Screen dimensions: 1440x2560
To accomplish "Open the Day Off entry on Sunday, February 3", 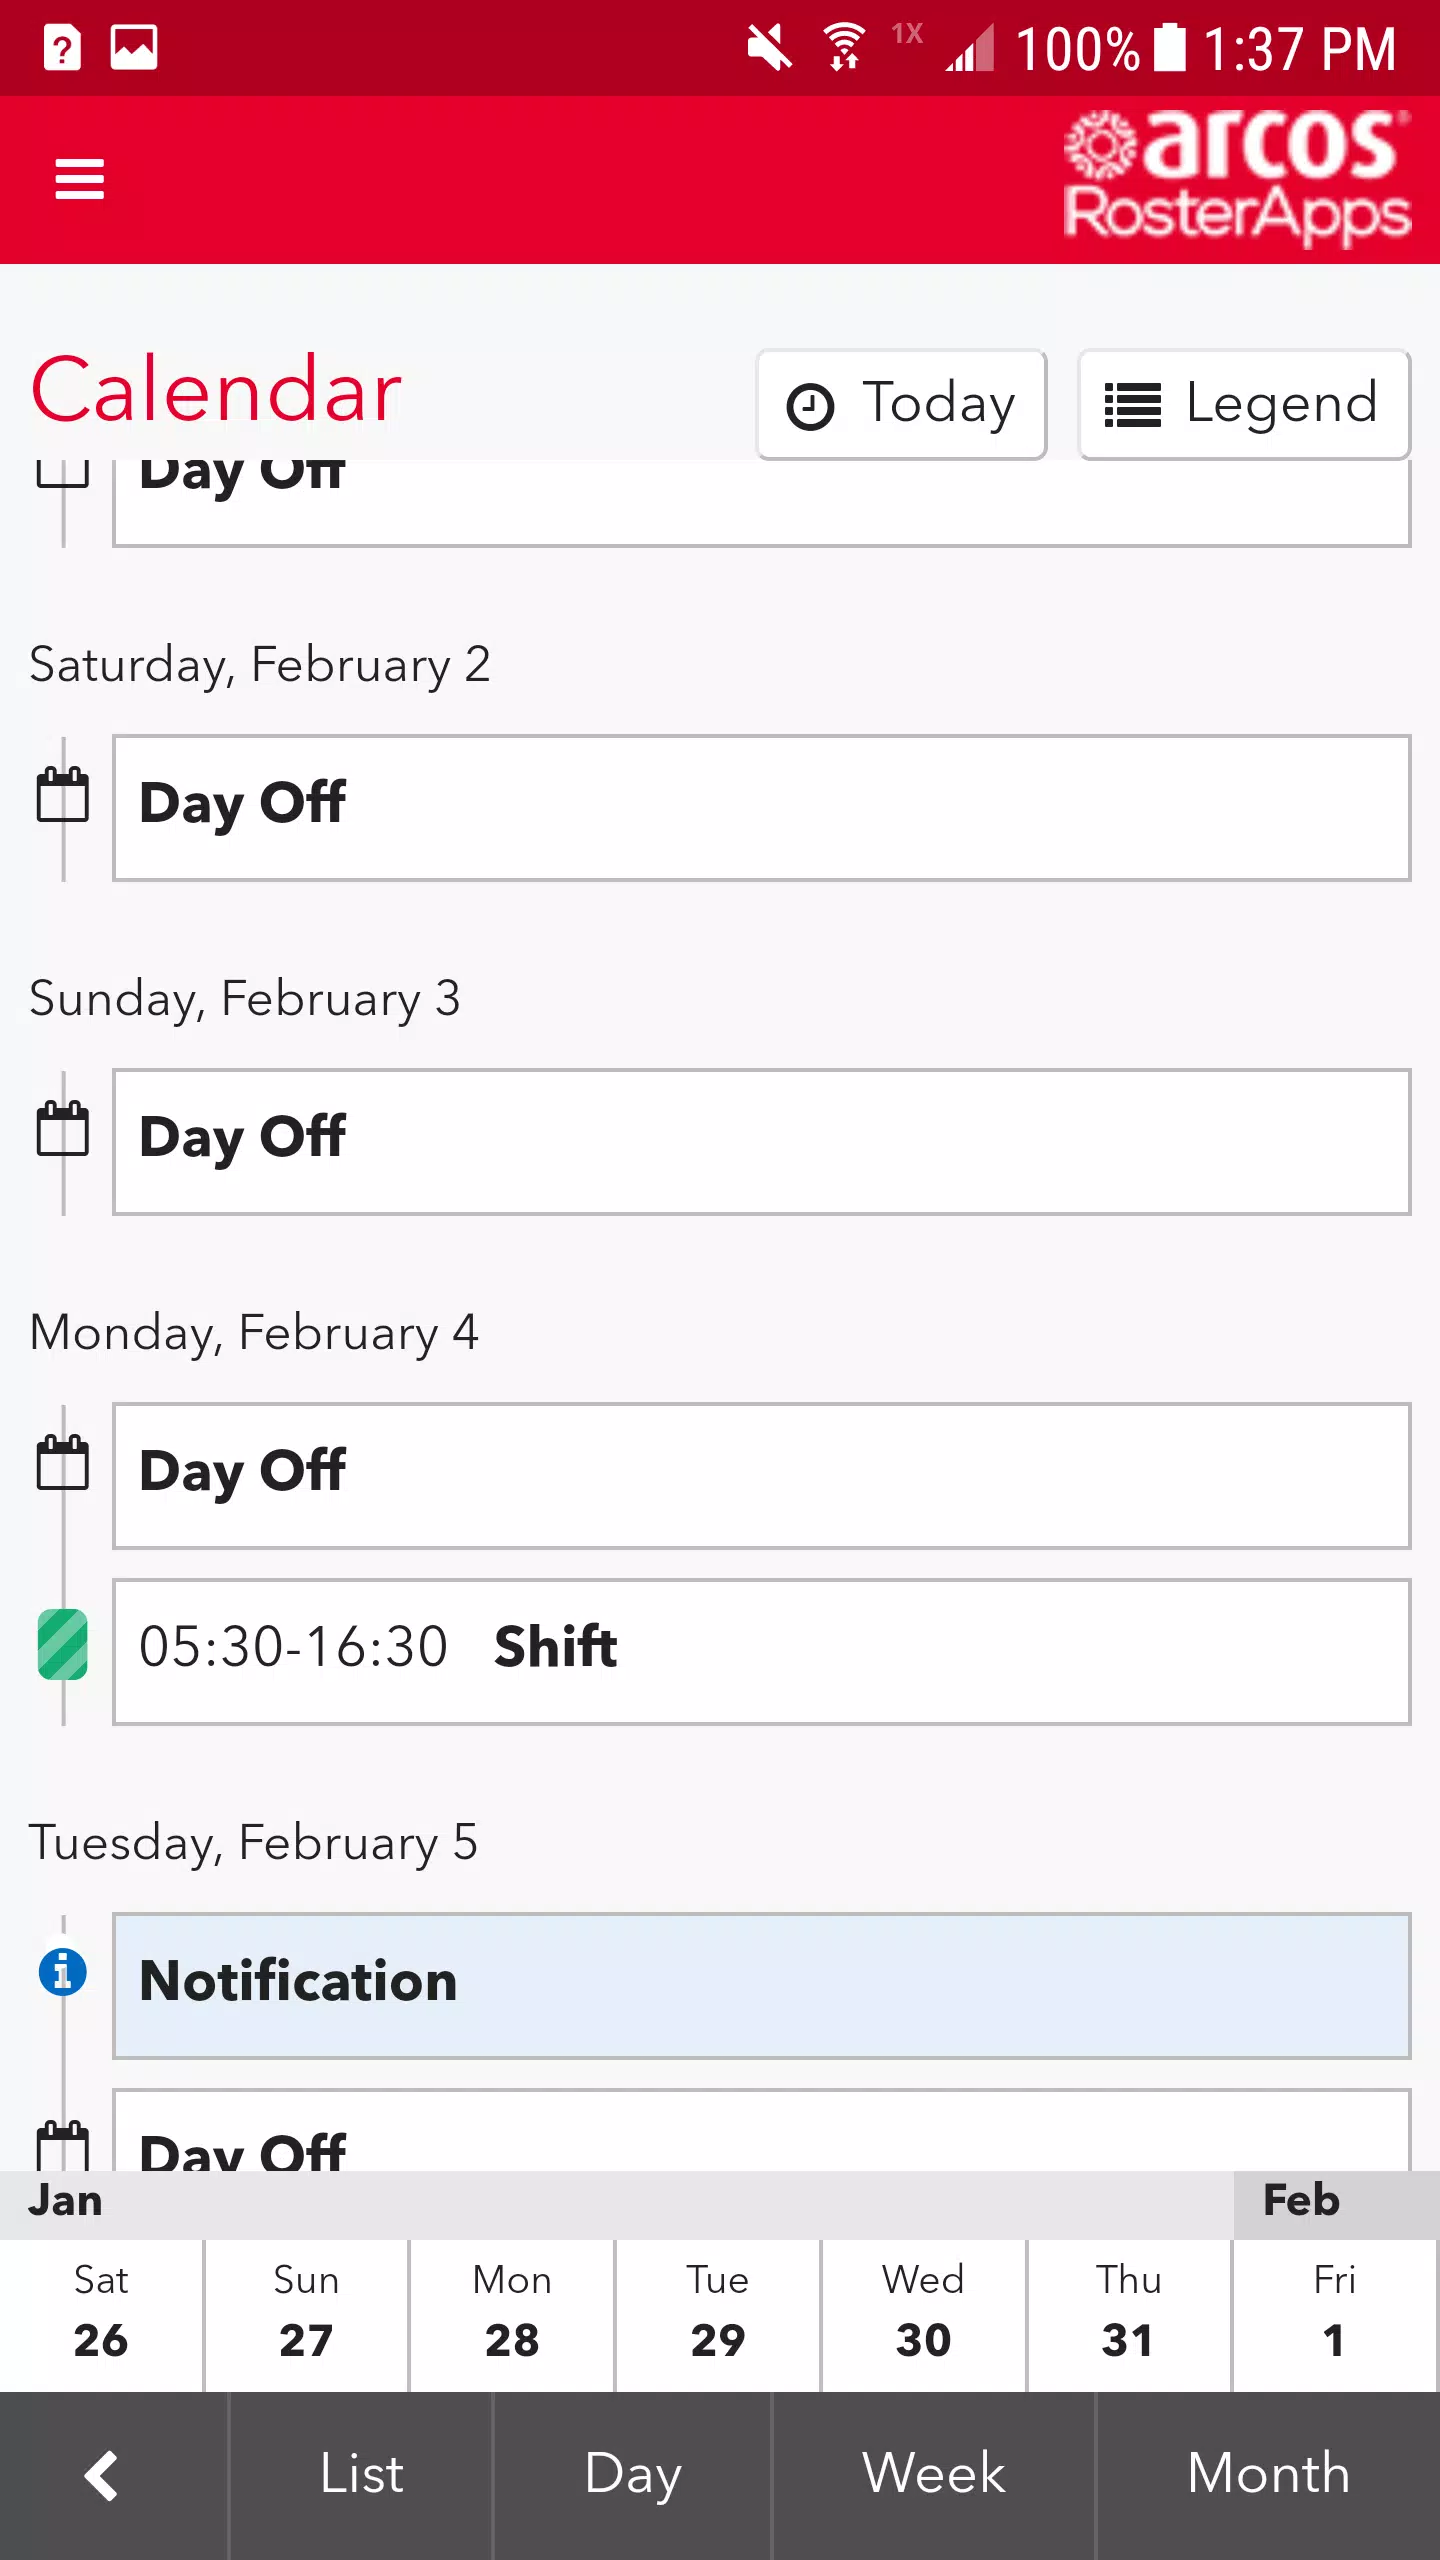I will pos(762,1142).
